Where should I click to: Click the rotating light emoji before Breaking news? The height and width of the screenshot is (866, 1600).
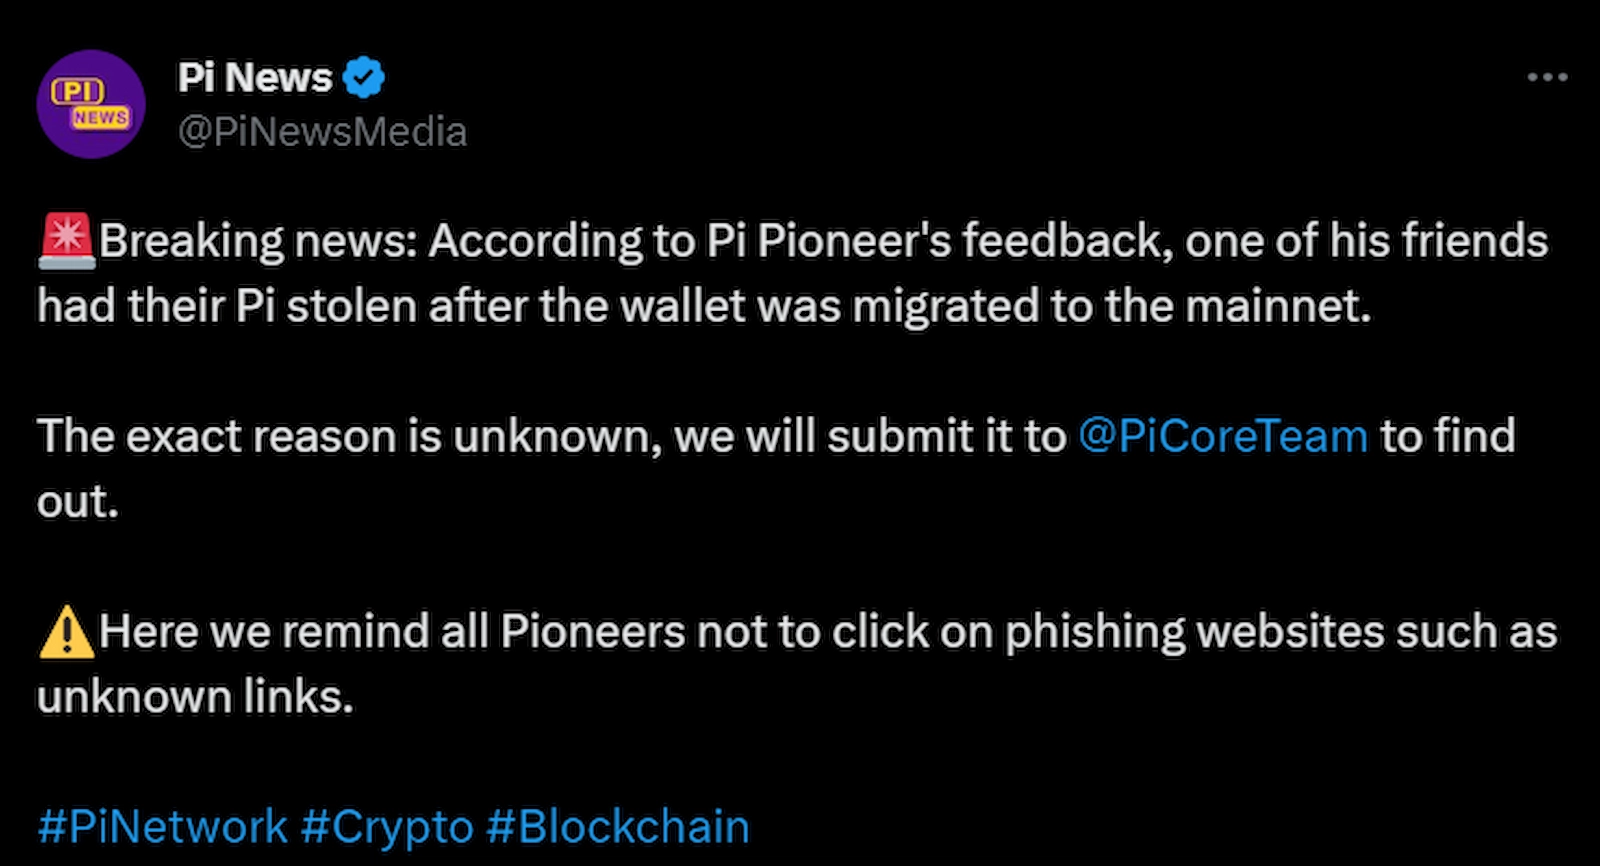click(66, 238)
